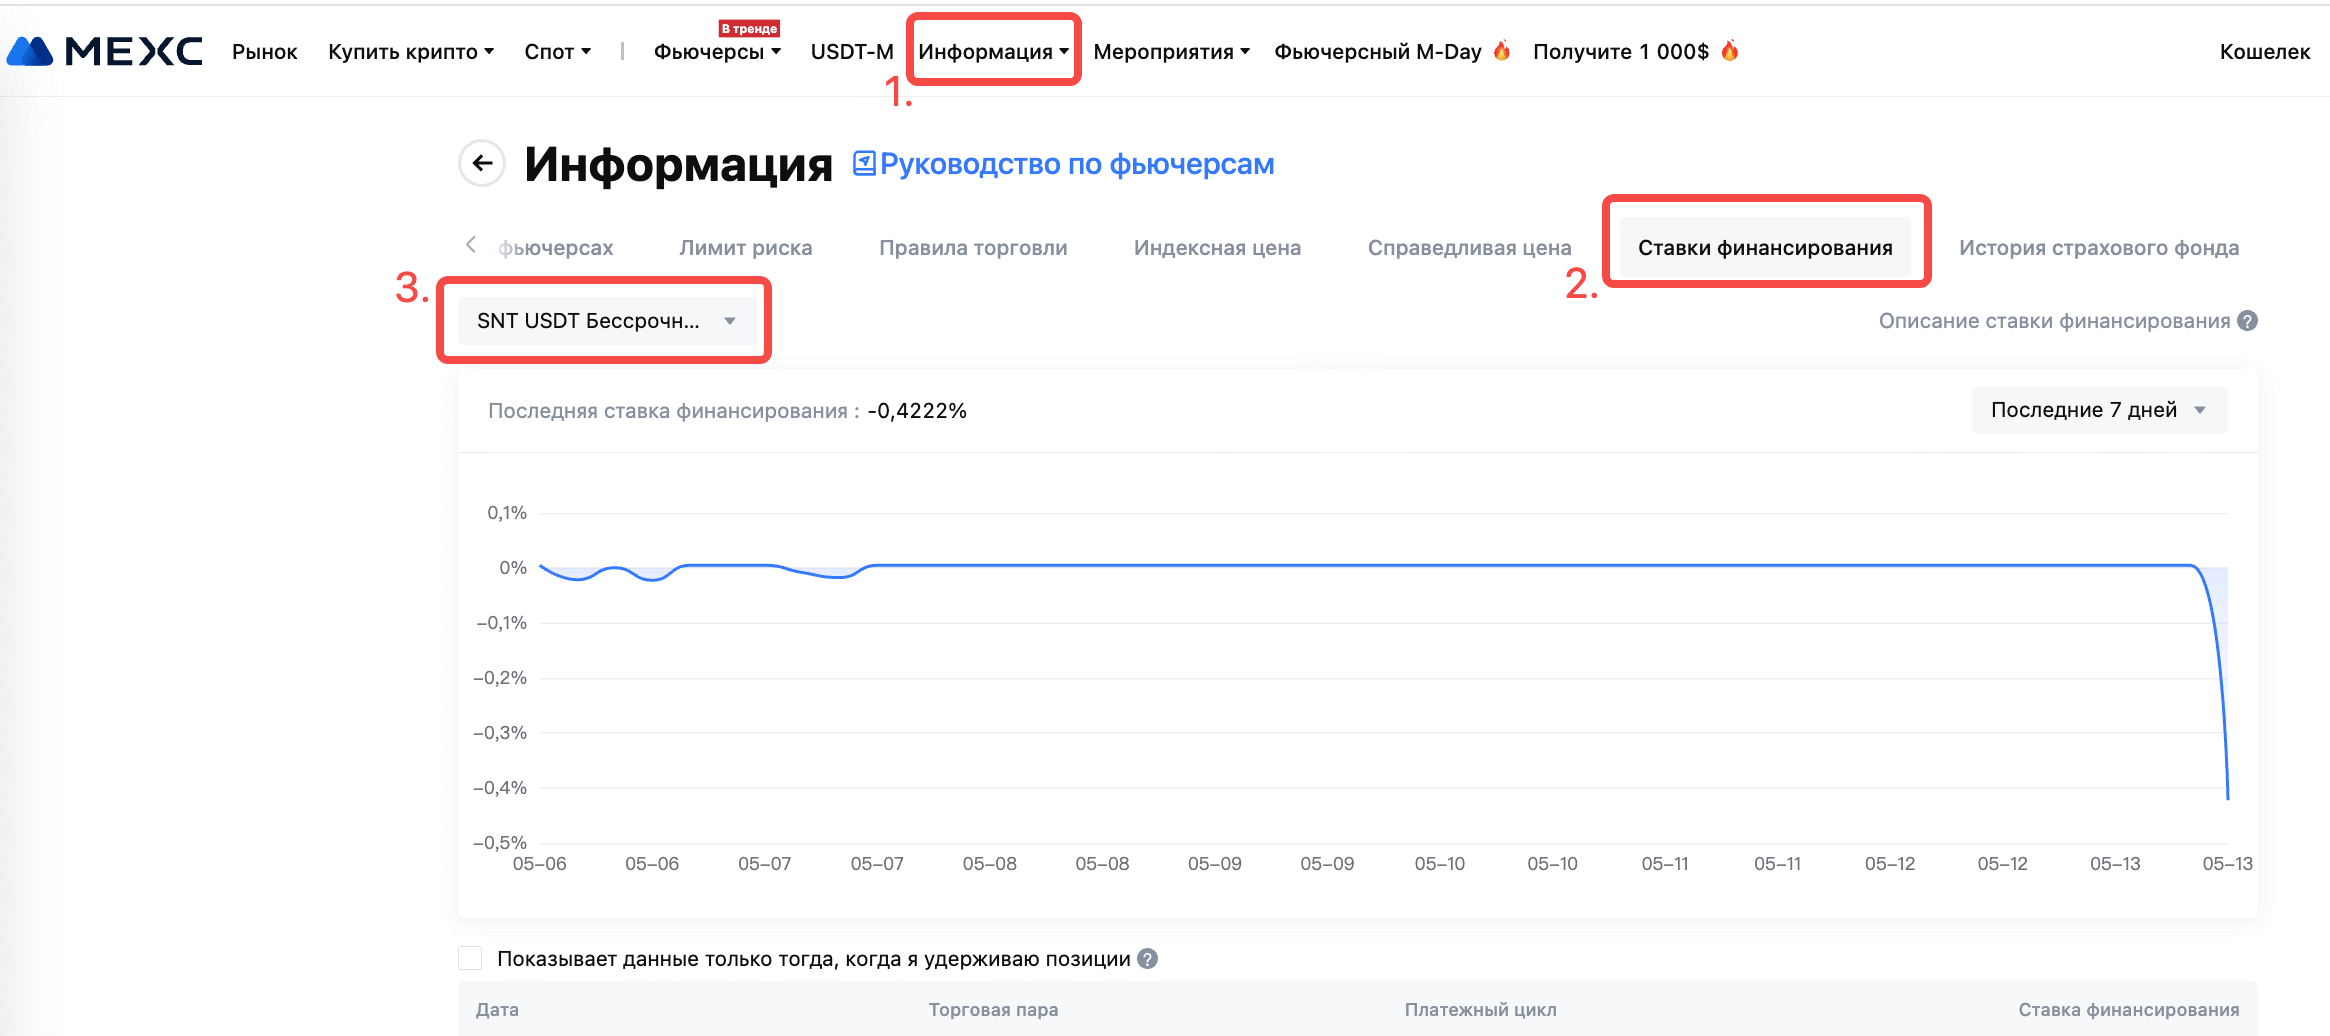Open the Руководство по фьючерсам link
2330x1036 pixels.
click(1076, 164)
